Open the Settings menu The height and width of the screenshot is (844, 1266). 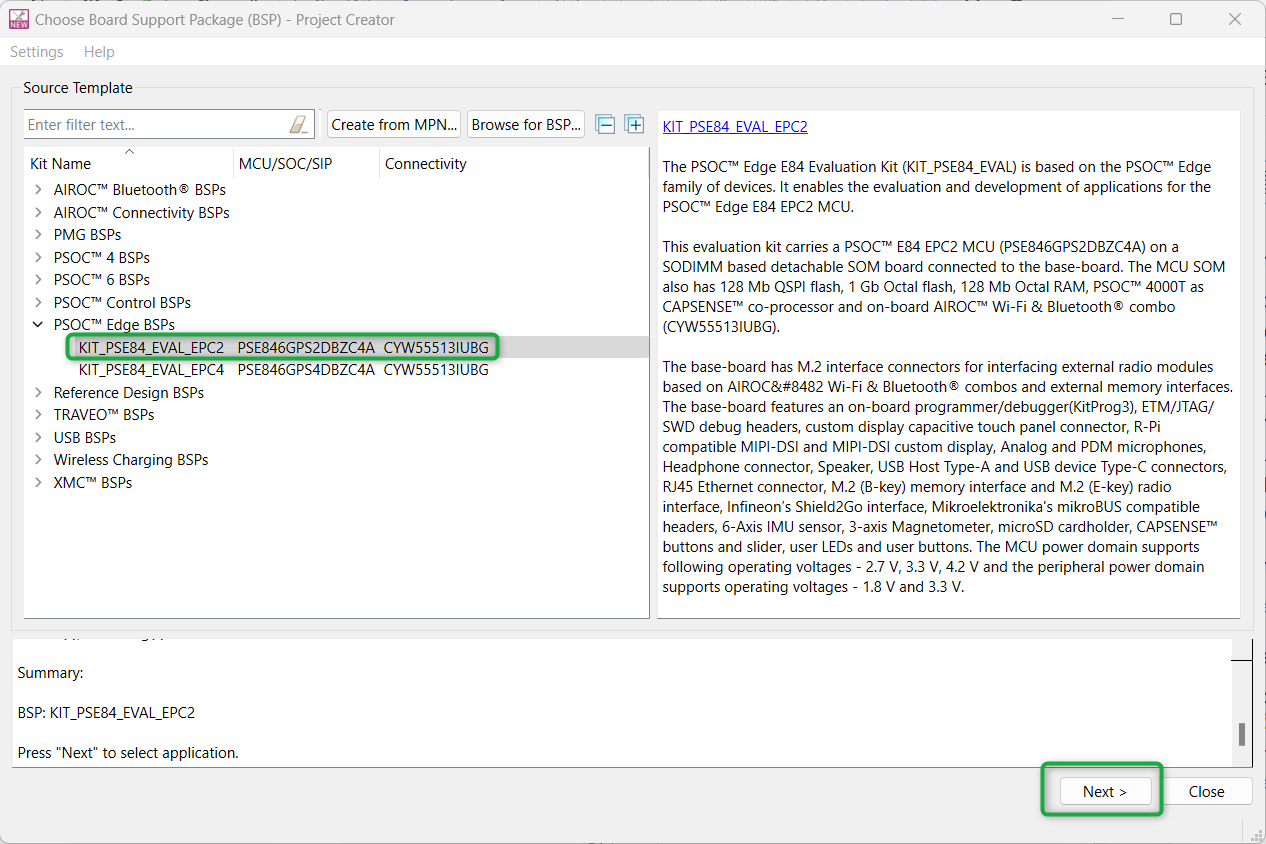(x=37, y=52)
